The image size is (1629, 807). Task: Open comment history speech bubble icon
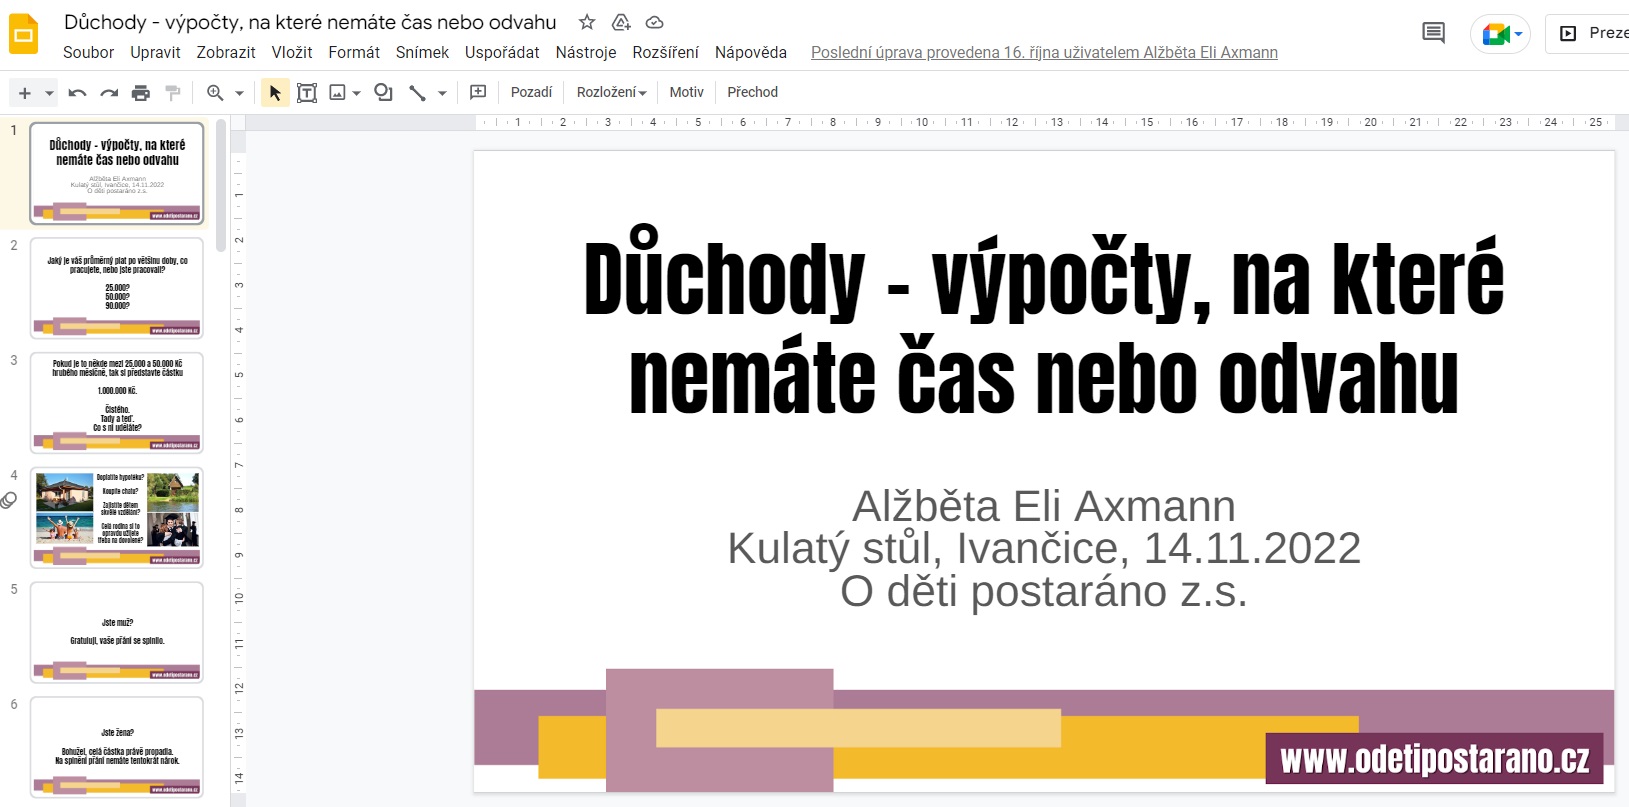click(x=1433, y=33)
